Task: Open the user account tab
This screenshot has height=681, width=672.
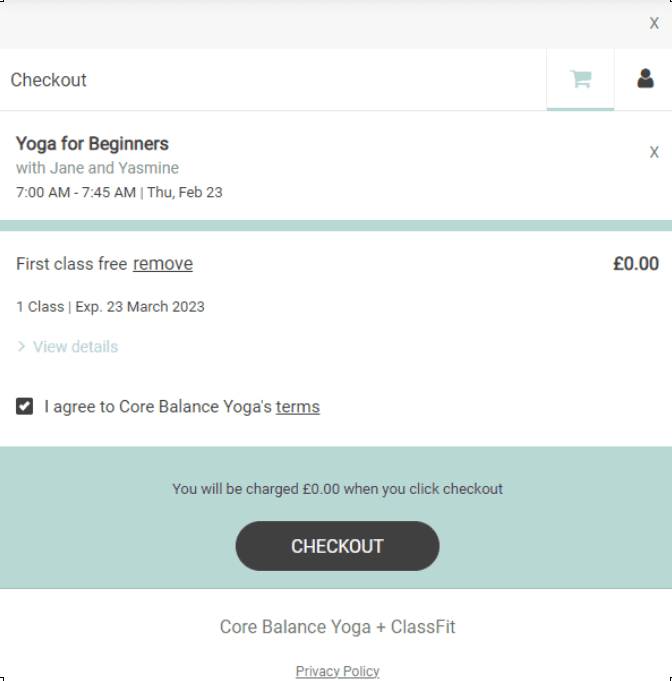Action: click(x=645, y=79)
